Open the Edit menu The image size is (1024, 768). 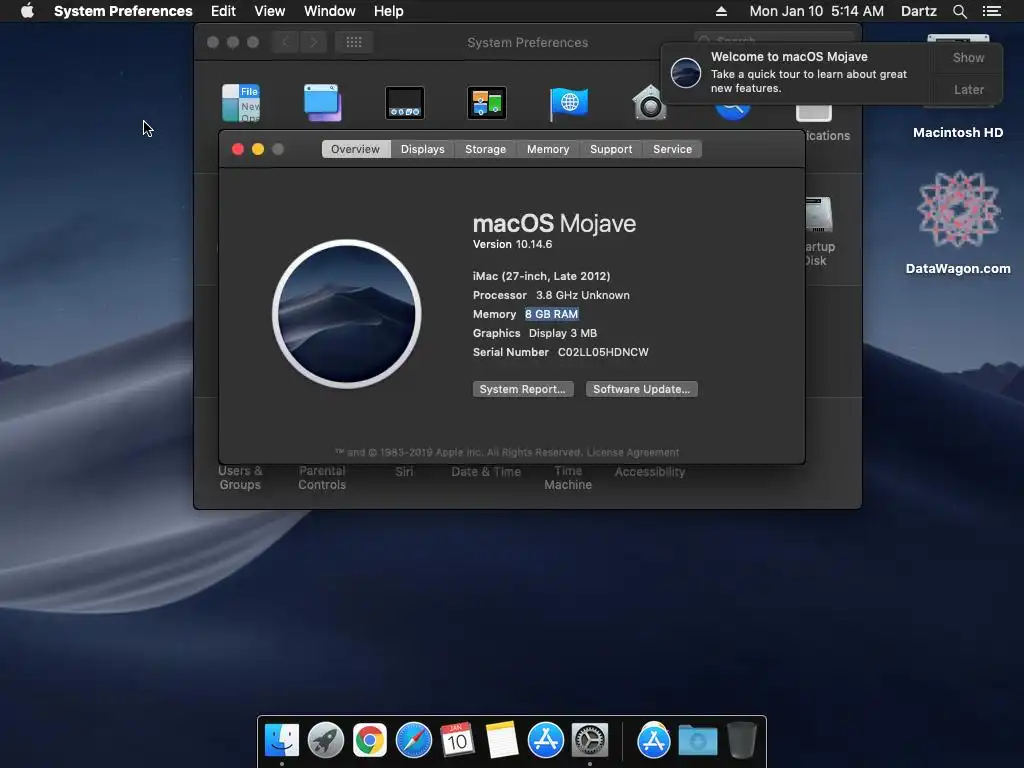pyautogui.click(x=223, y=11)
